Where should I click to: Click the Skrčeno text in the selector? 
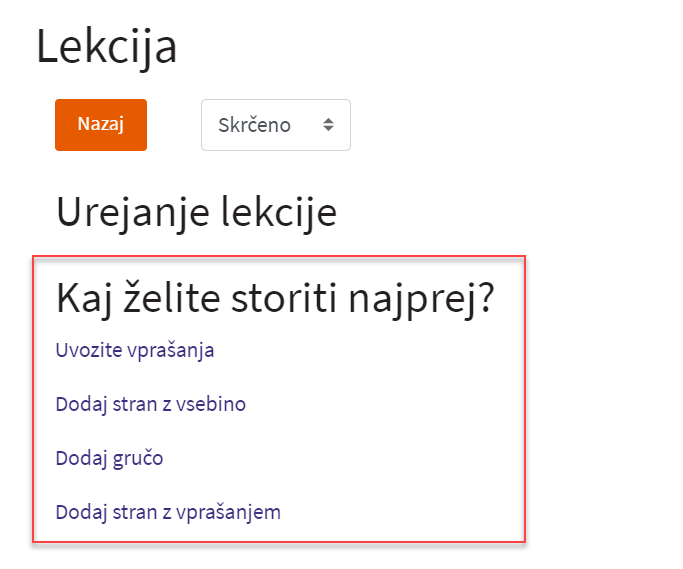coord(254,125)
